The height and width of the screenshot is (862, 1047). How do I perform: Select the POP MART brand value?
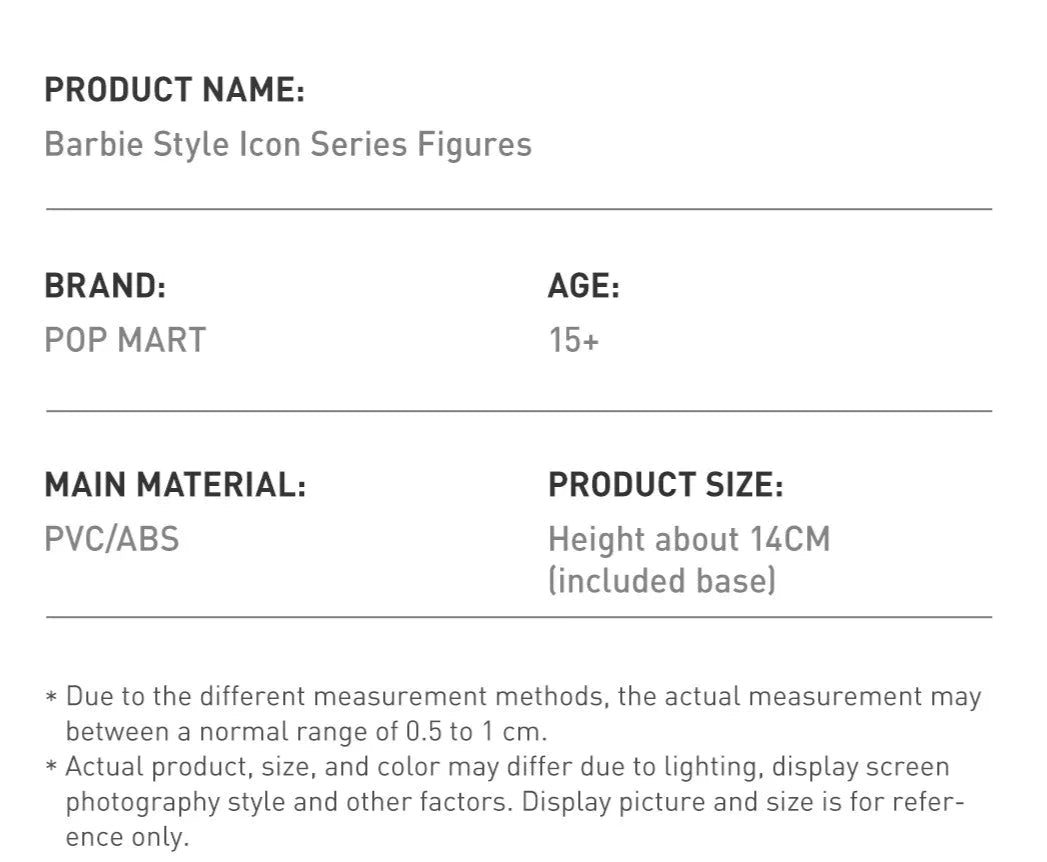(125, 340)
